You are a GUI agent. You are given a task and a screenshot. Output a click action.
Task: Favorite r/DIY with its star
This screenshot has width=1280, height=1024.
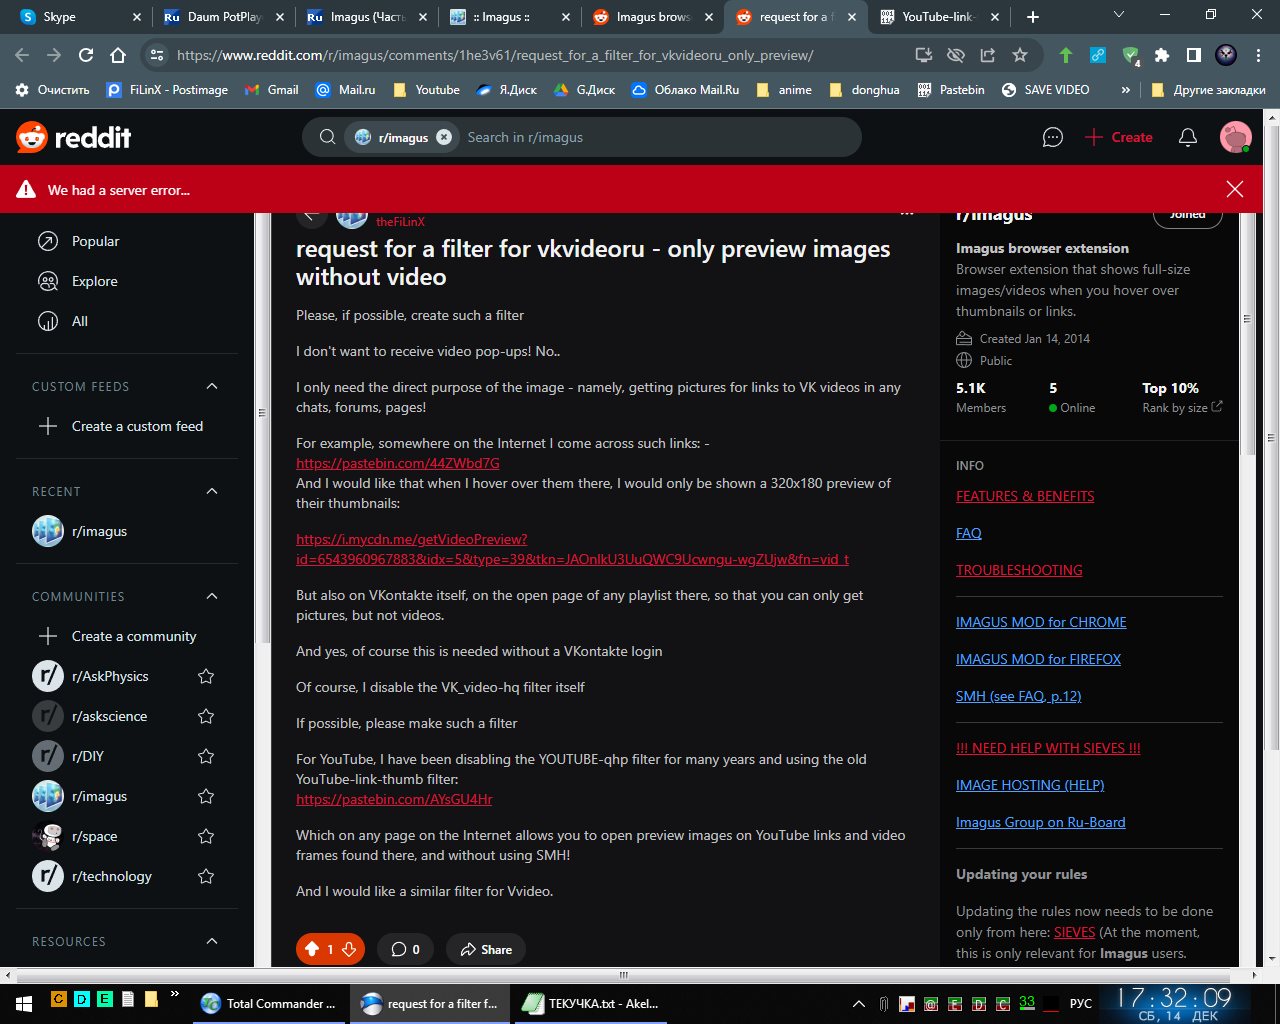tap(206, 756)
